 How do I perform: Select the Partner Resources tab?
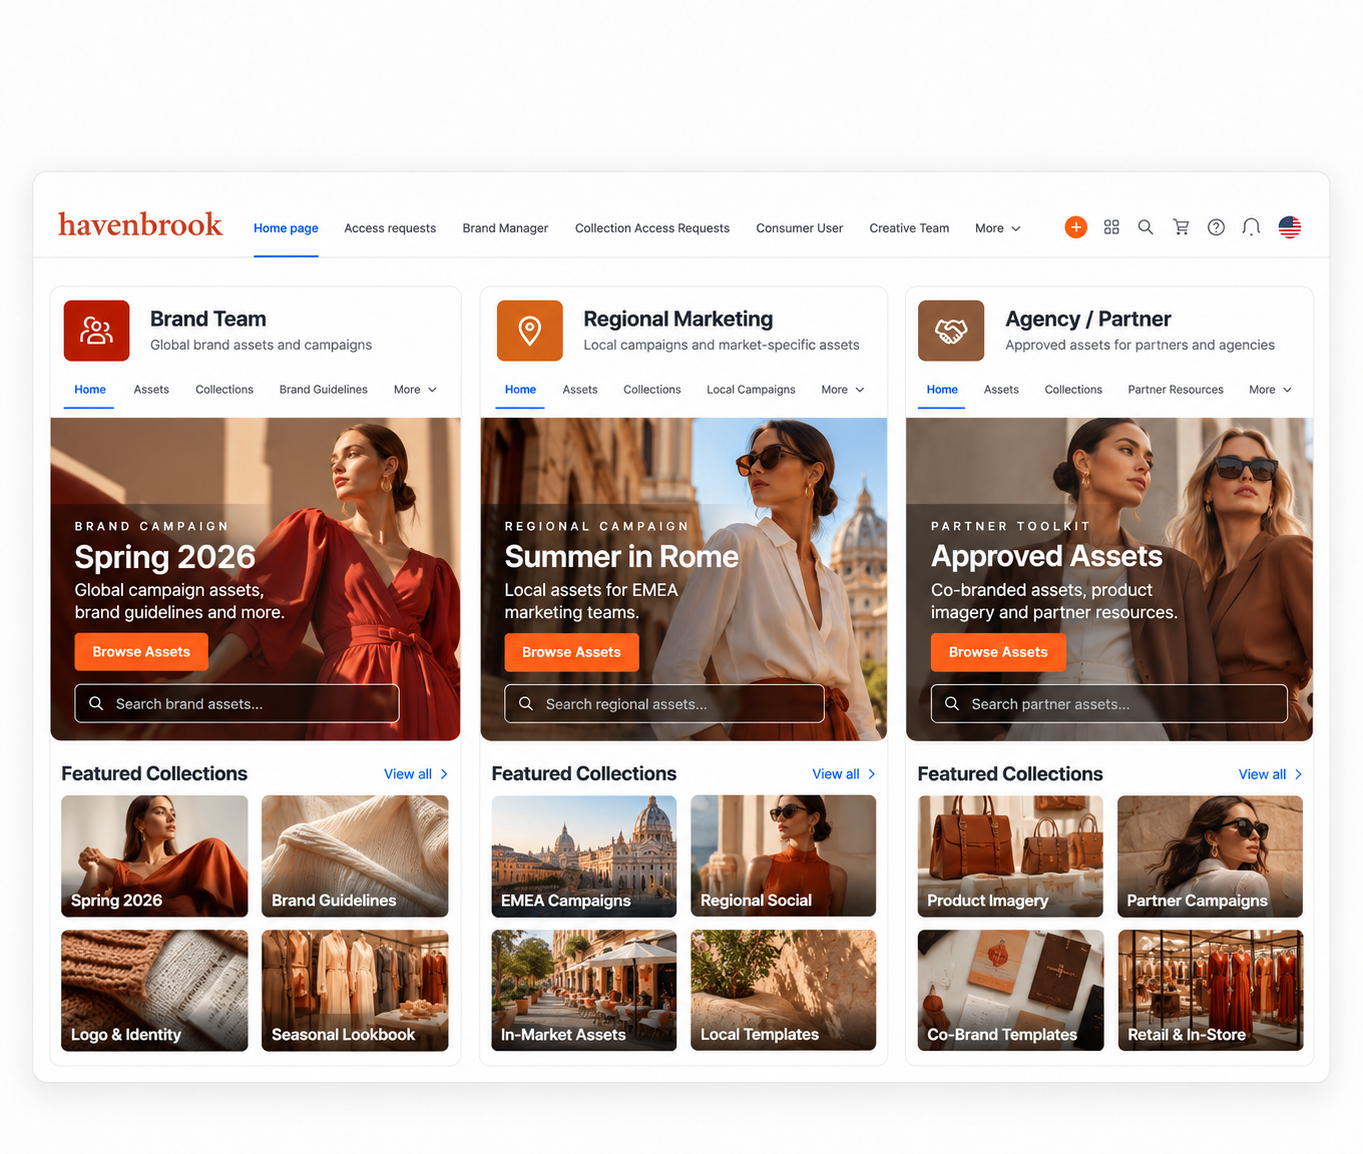click(x=1175, y=390)
